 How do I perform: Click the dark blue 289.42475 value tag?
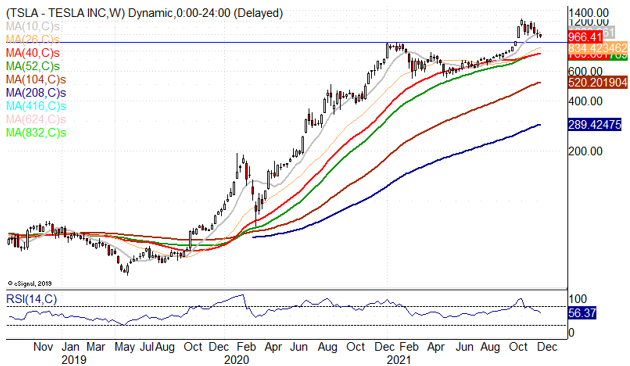tap(595, 125)
